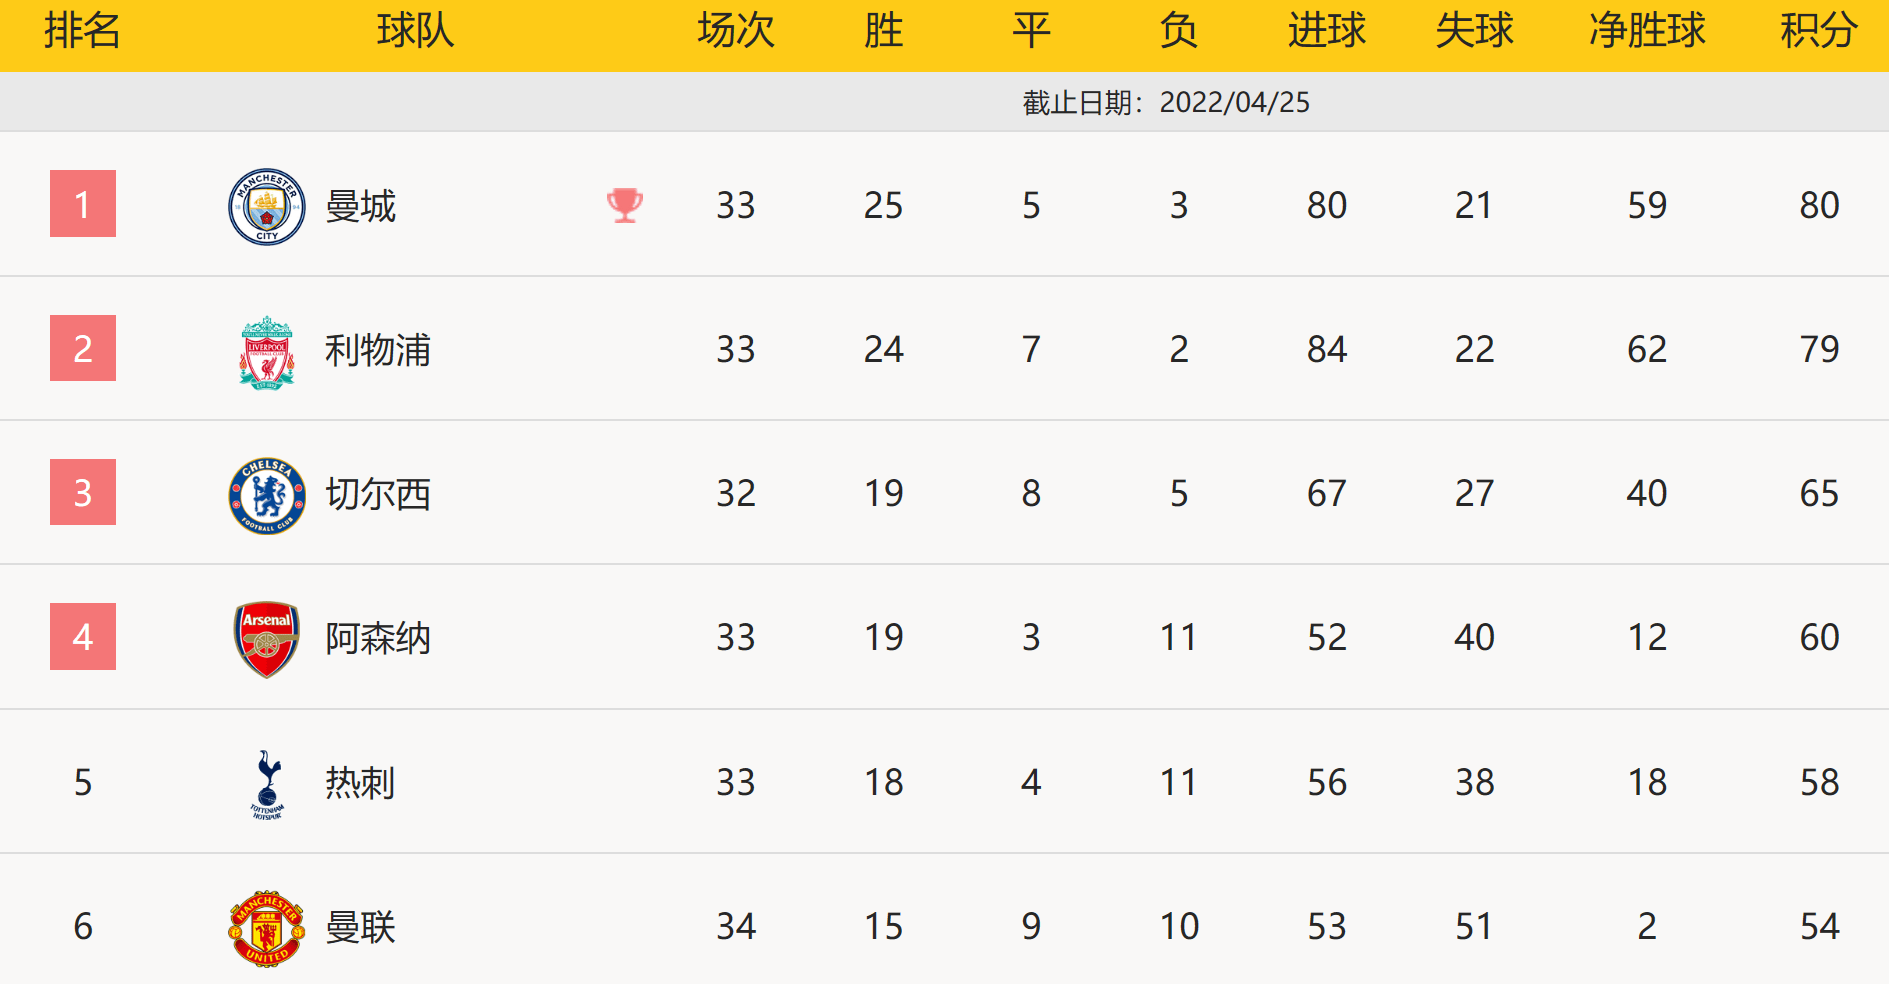This screenshot has width=1889, height=984.
Task: Open the 利物浦 team link
Action: click(x=378, y=350)
